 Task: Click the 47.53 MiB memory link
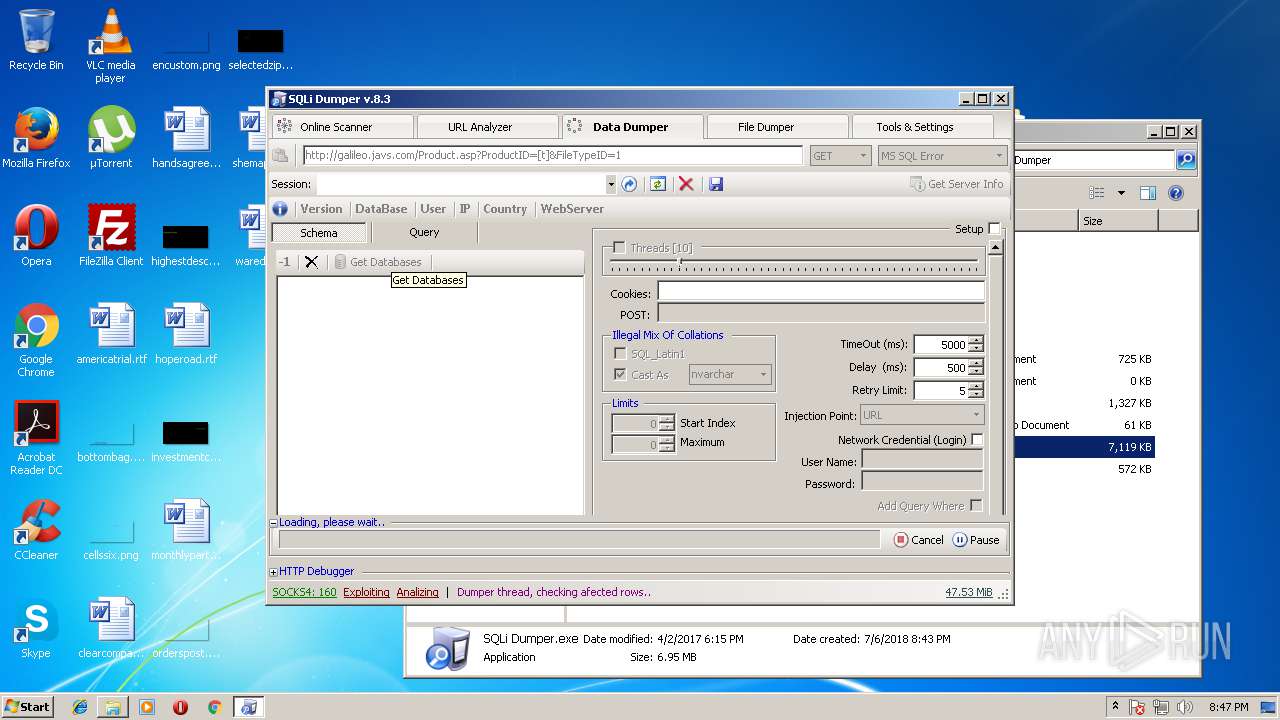click(x=969, y=592)
